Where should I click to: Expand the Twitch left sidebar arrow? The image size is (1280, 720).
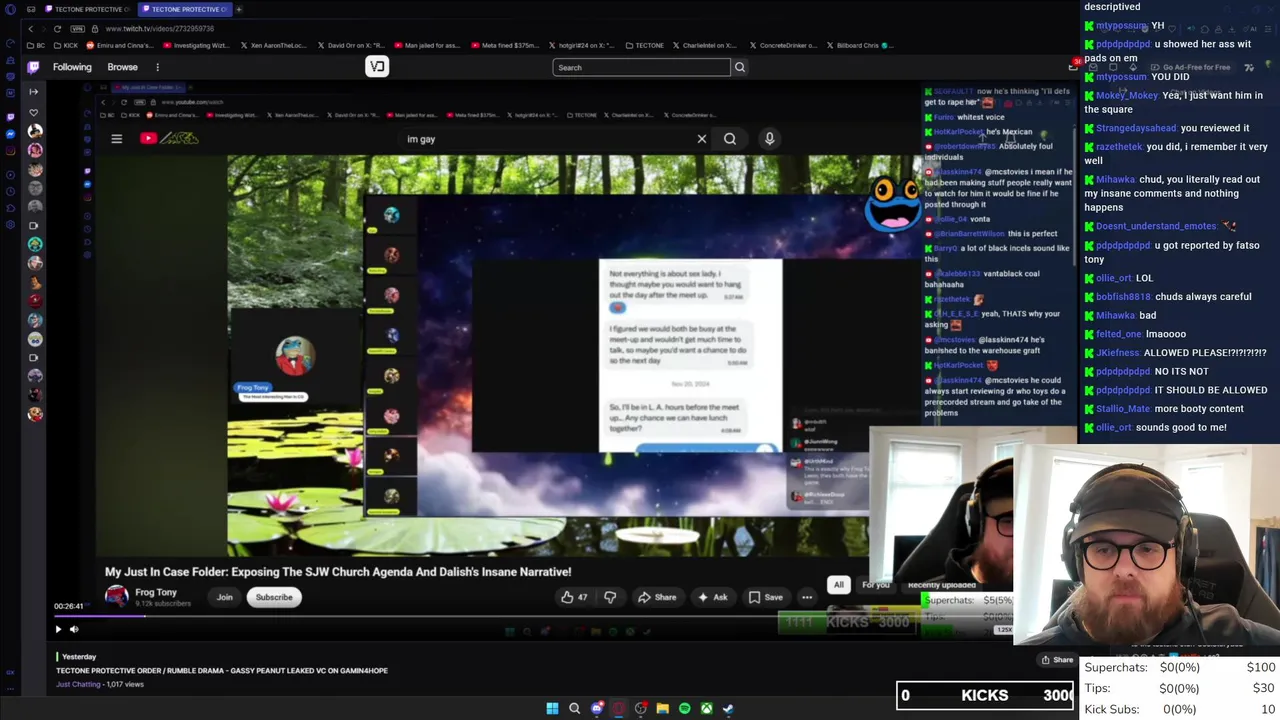tap(33, 92)
